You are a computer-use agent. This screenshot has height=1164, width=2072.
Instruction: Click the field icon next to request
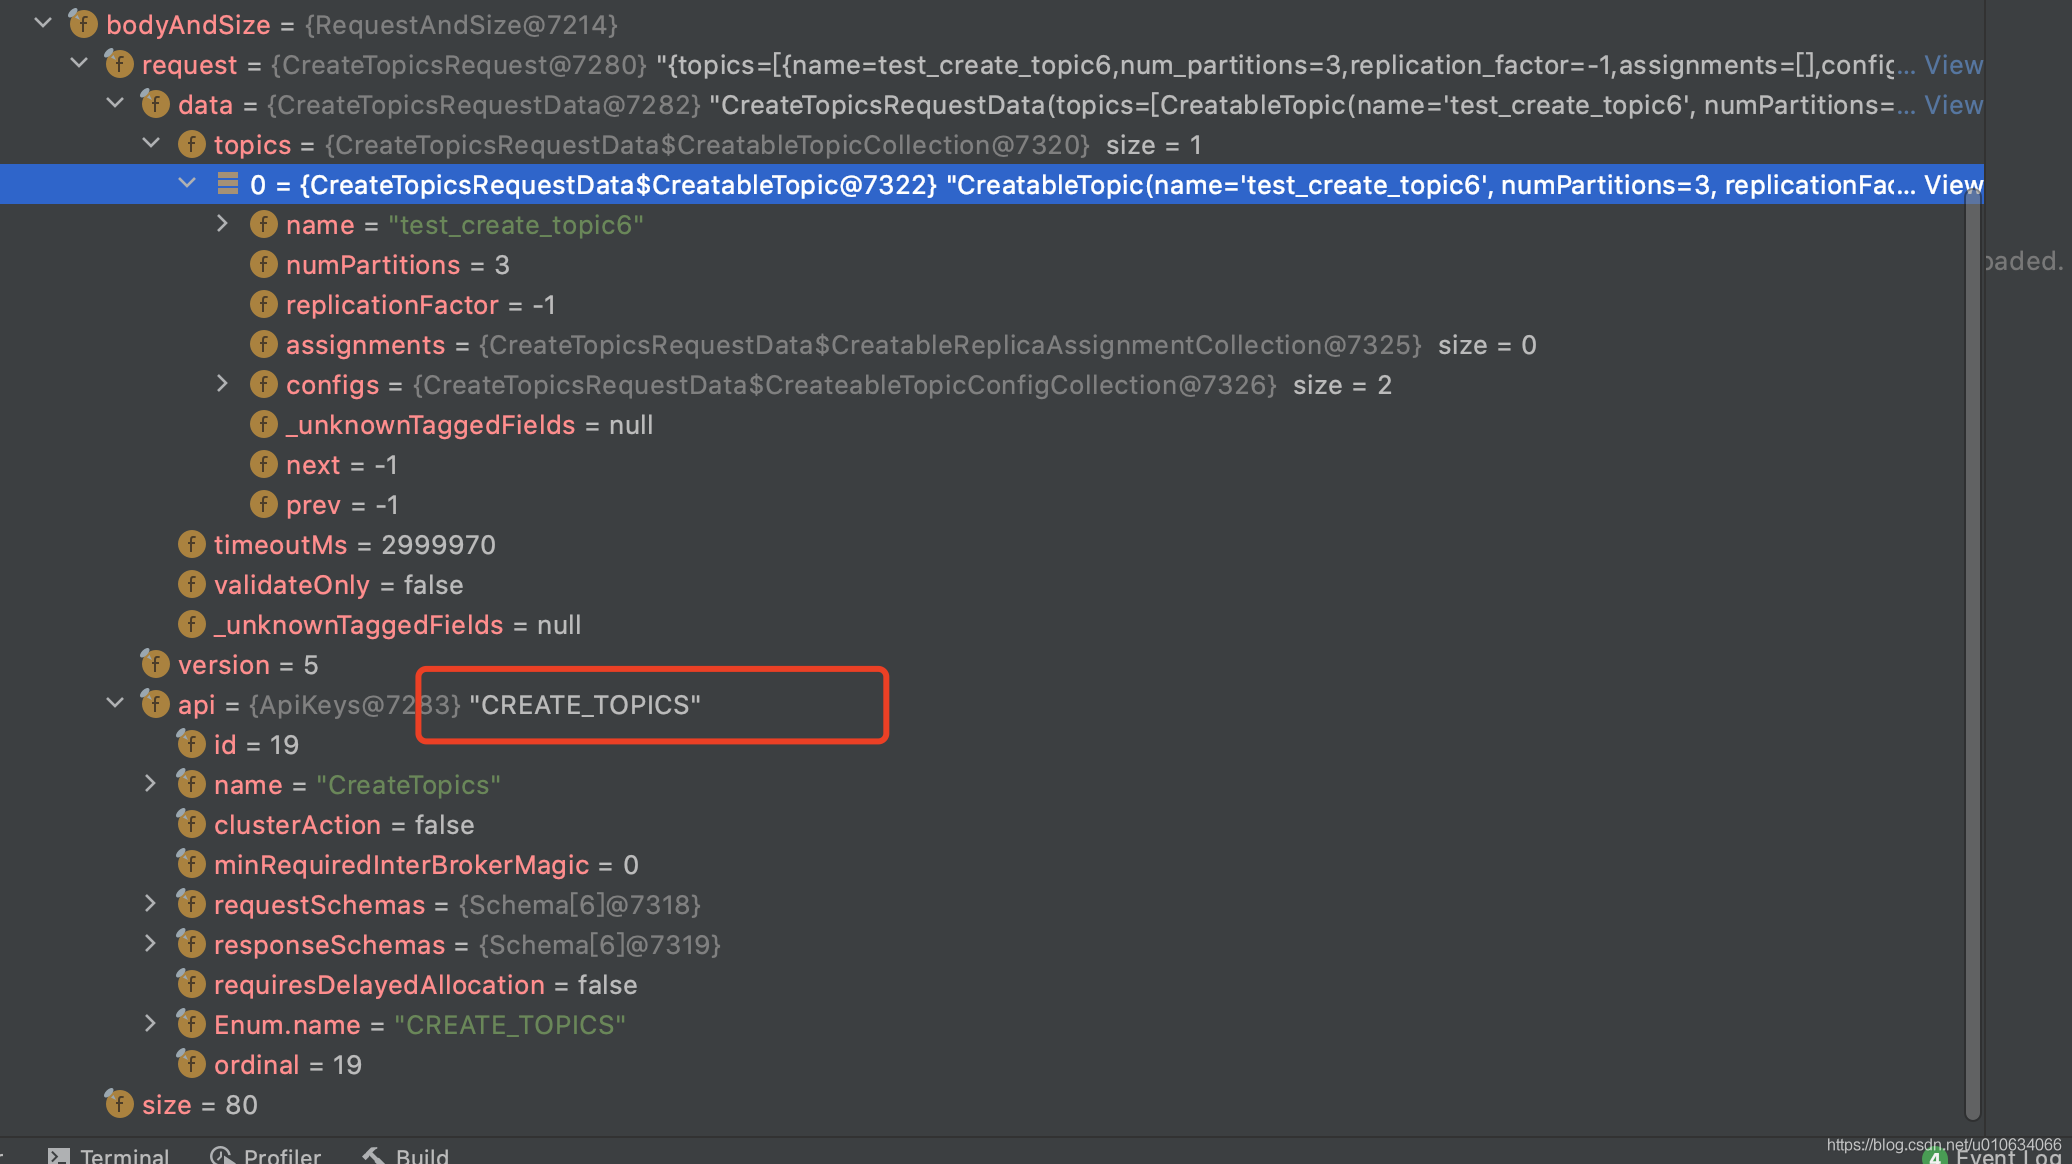pos(119,64)
